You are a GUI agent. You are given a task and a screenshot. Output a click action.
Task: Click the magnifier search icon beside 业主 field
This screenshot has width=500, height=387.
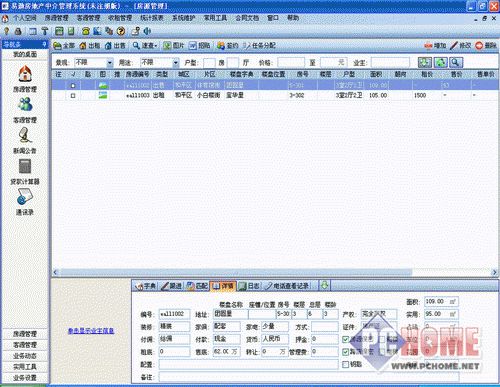click(x=456, y=62)
